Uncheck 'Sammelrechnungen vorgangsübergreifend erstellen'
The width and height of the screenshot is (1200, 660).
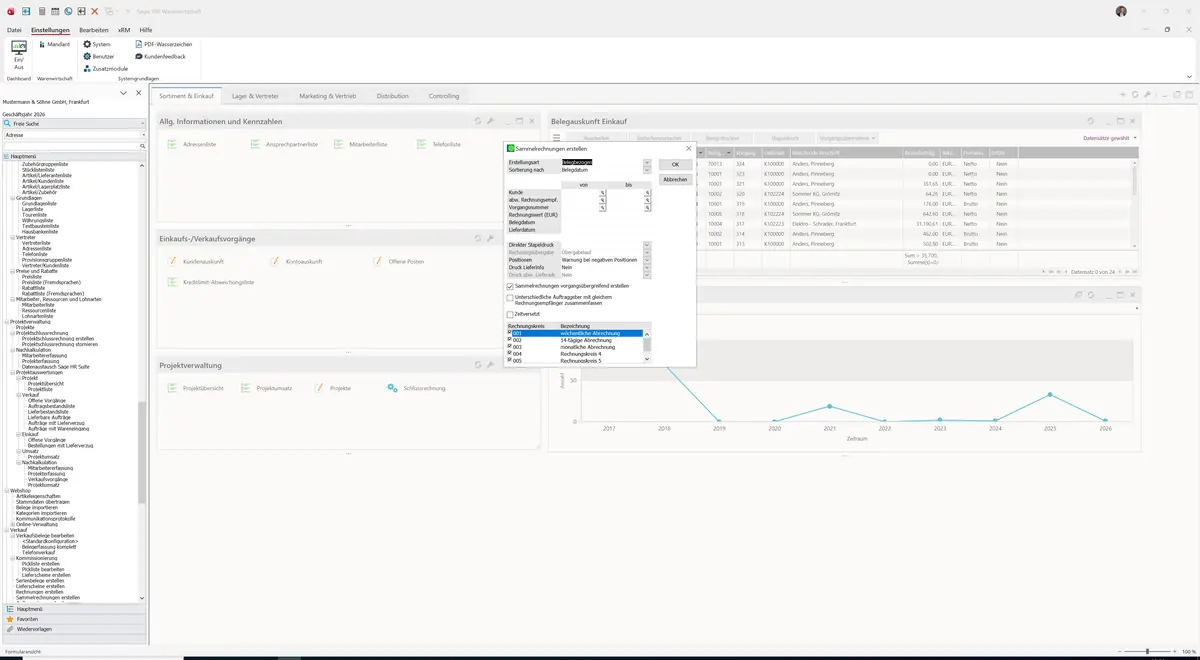click(x=510, y=286)
